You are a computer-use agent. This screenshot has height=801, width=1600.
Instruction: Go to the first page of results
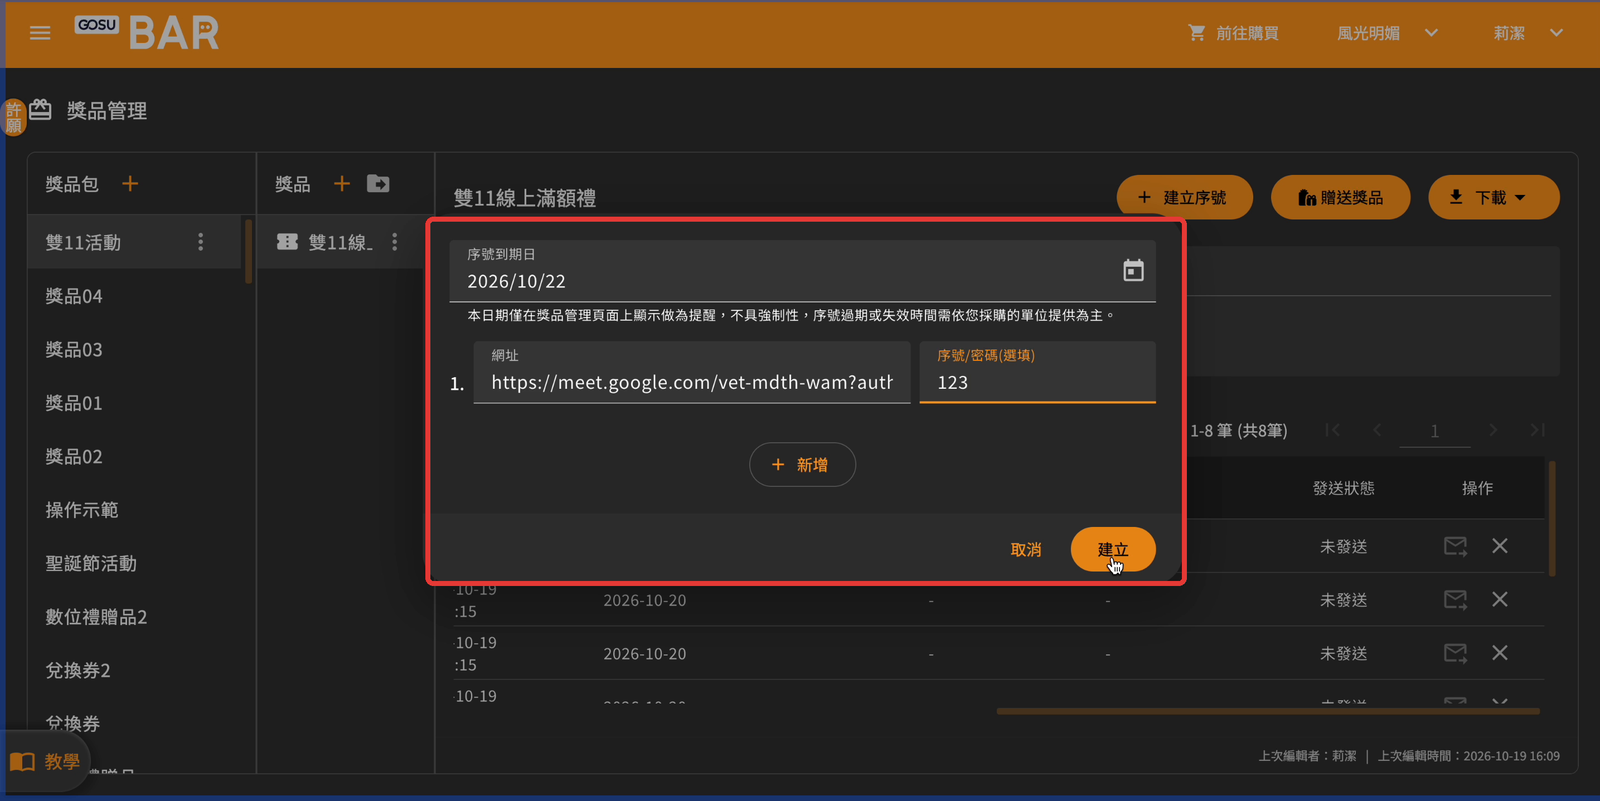click(x=1333, y=430)
